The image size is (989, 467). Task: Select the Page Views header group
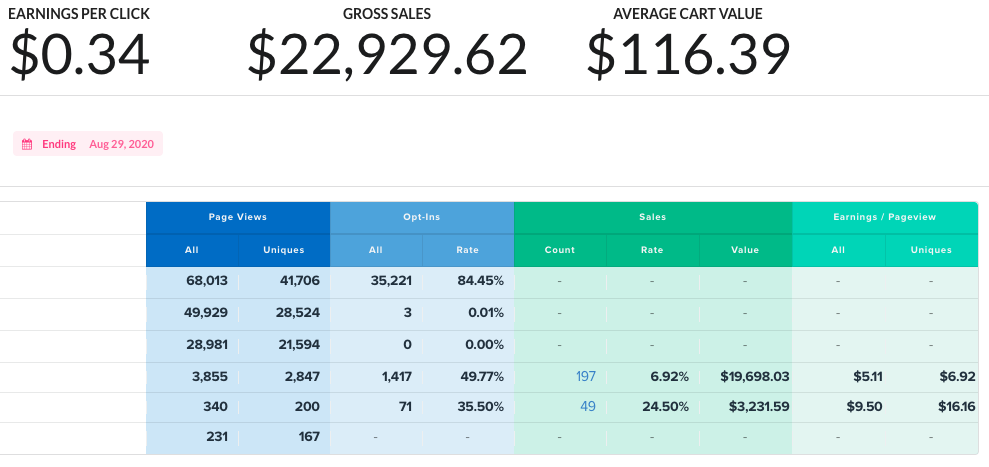237,217
